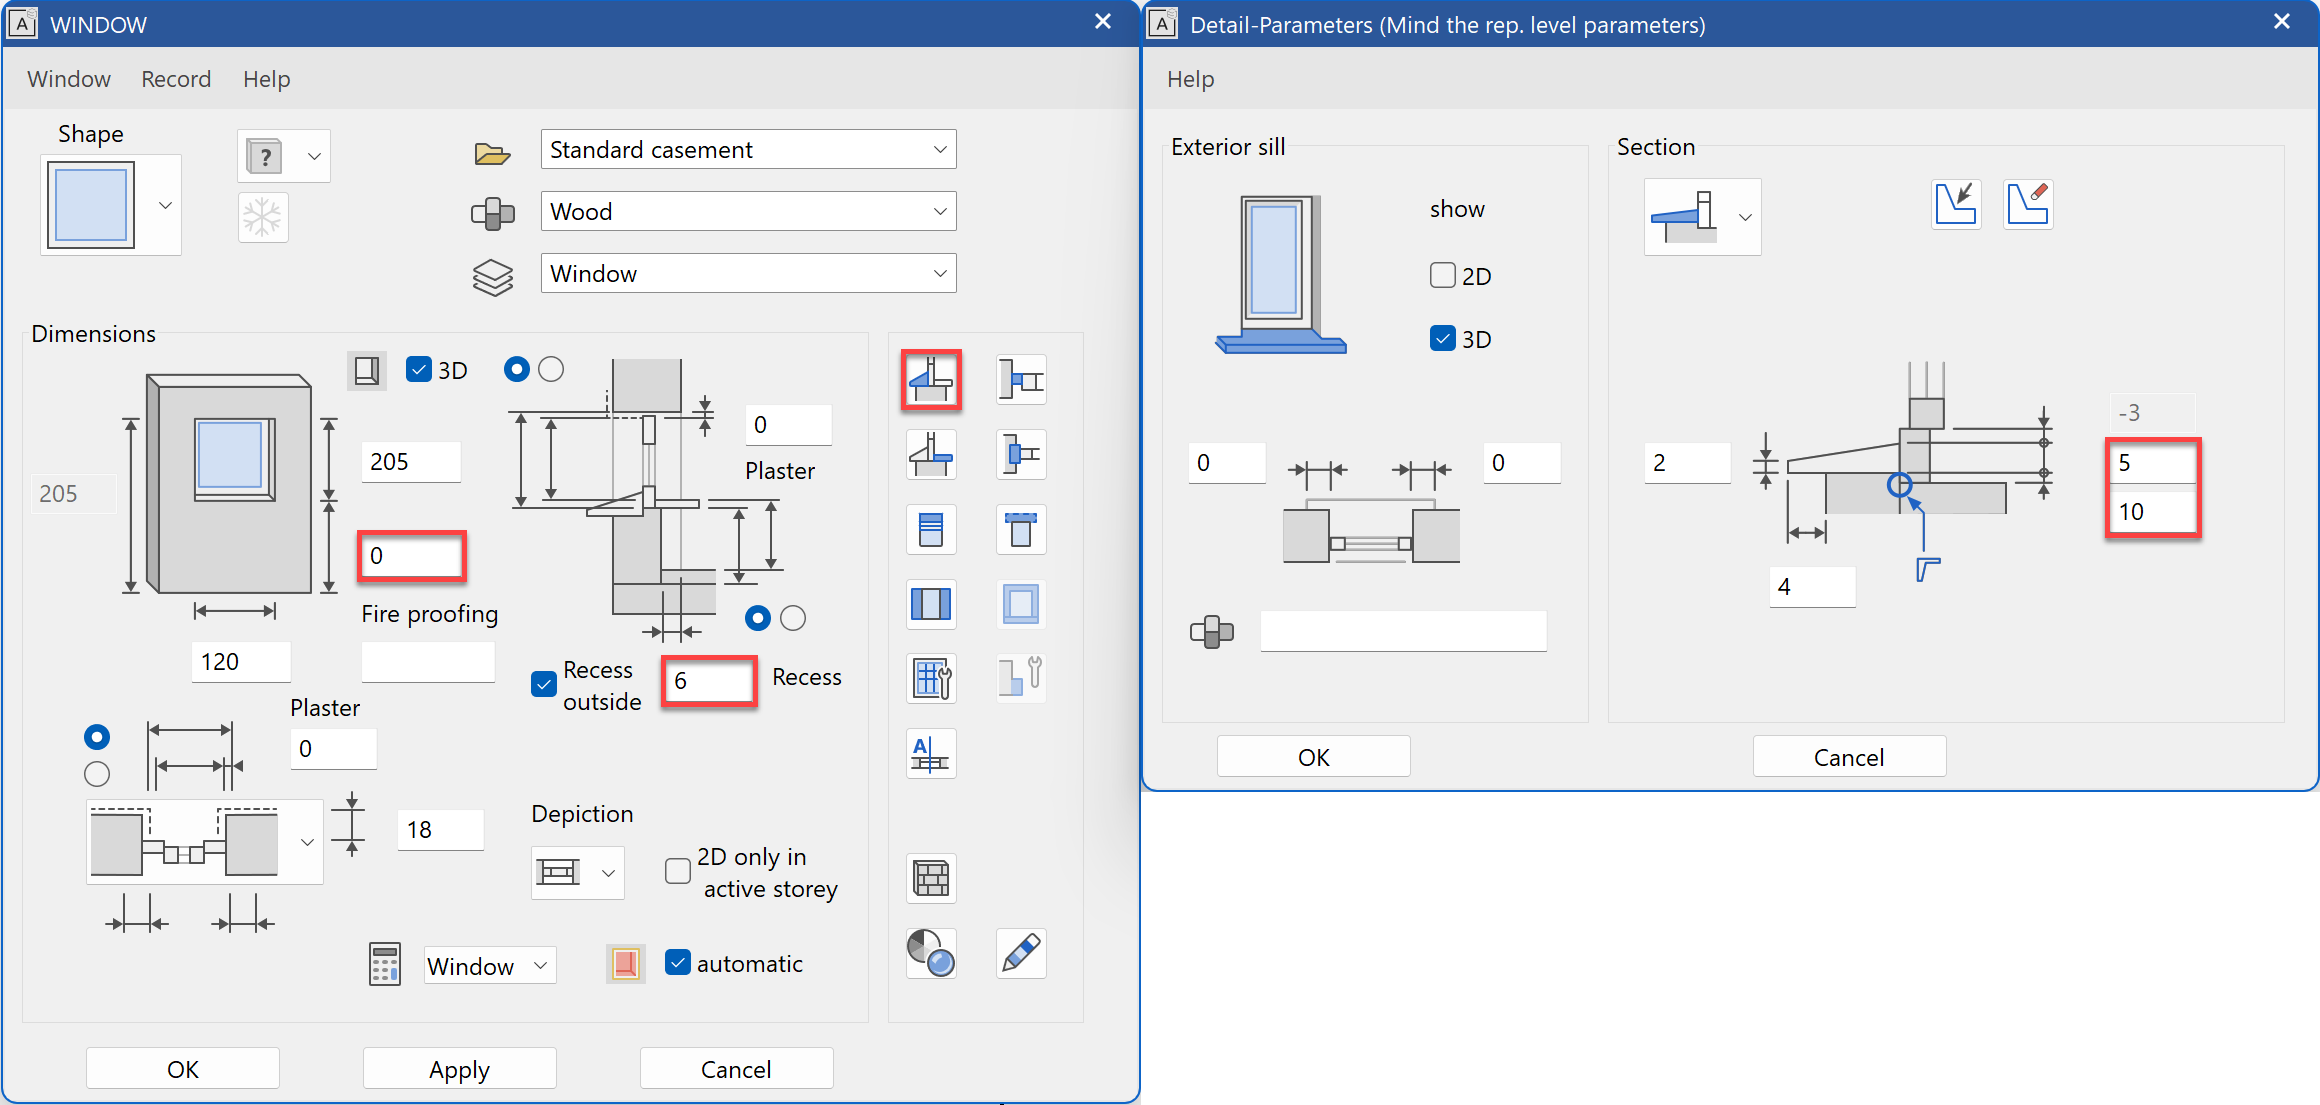Toggle the automatic checkbox
Viewport: 2320px width, 1105px height.
[678, 963]
